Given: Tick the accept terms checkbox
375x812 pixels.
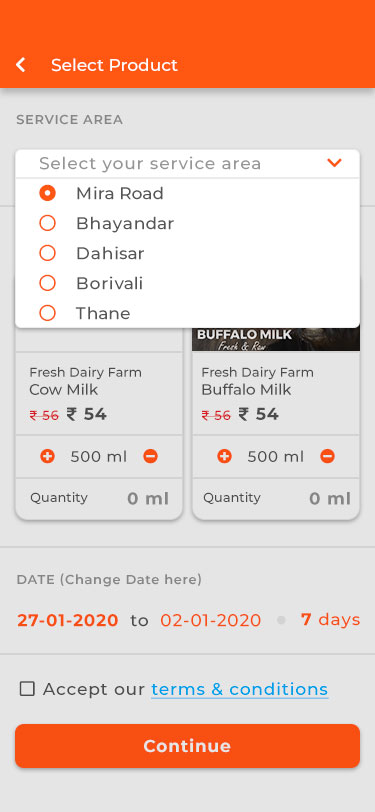Looking at the screenshot, I should [27, 689].
